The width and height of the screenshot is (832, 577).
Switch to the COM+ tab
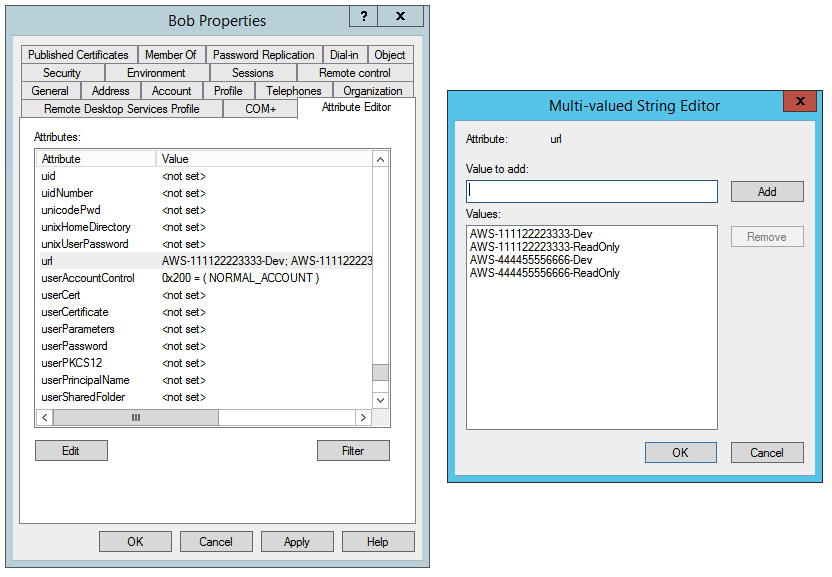click(x=261, y=108)
